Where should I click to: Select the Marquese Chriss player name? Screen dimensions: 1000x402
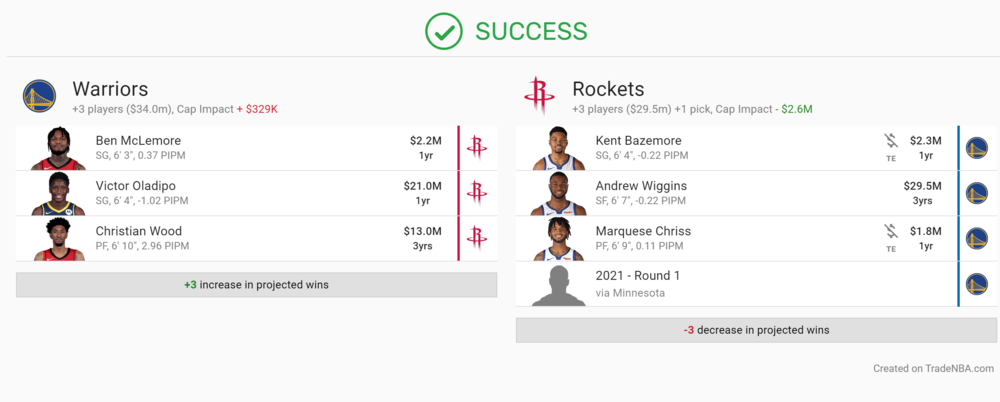643,231
